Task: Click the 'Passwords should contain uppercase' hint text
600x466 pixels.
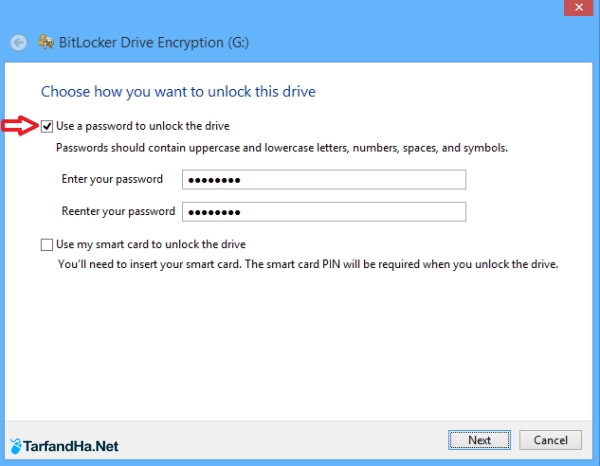Action: pyautogui.click(x=282, y=148)
